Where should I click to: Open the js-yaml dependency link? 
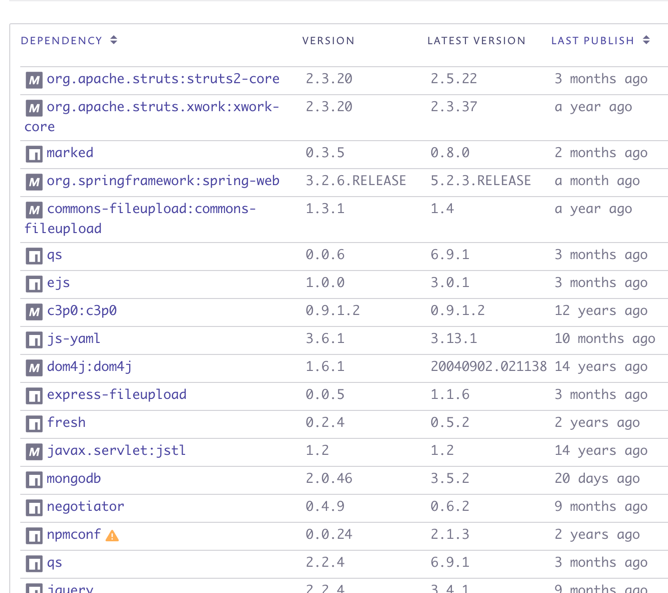click(73, 339)
